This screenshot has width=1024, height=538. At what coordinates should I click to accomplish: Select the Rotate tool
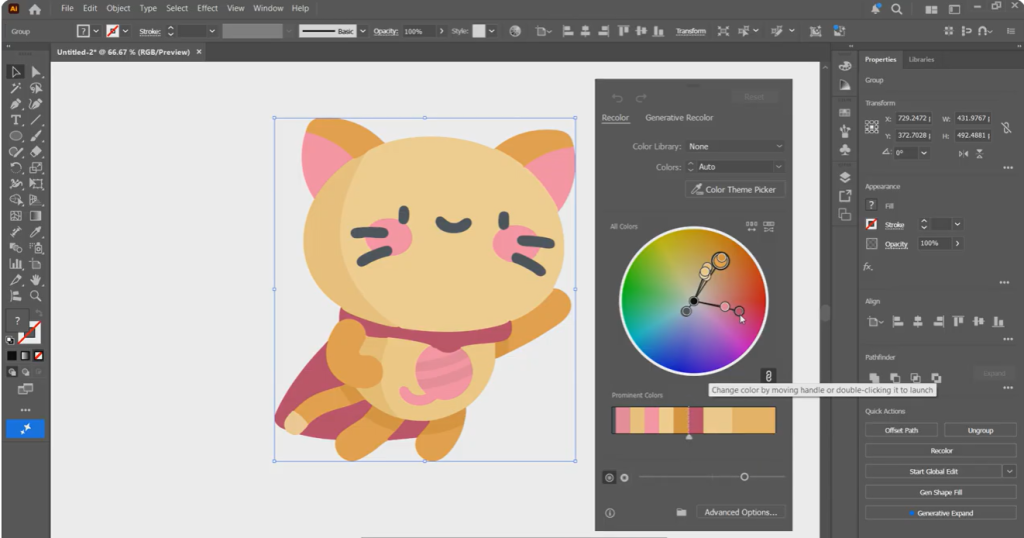point(16,168)
